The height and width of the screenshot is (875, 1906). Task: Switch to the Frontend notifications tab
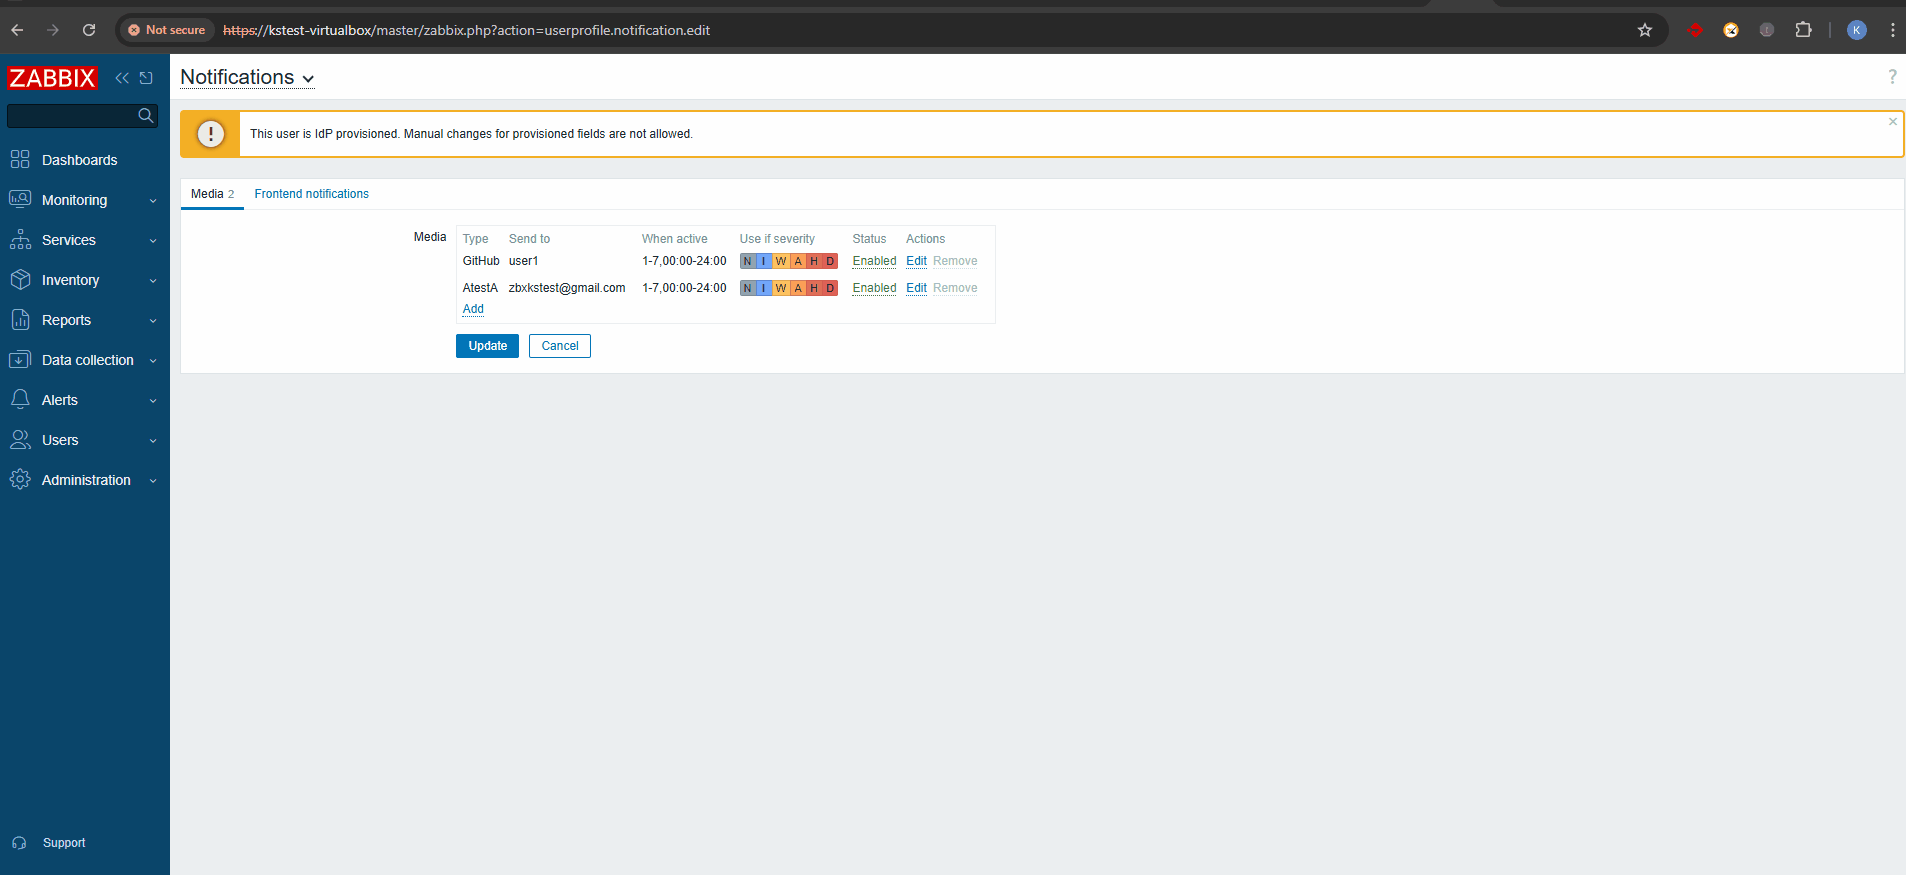(x=311, y=194)
